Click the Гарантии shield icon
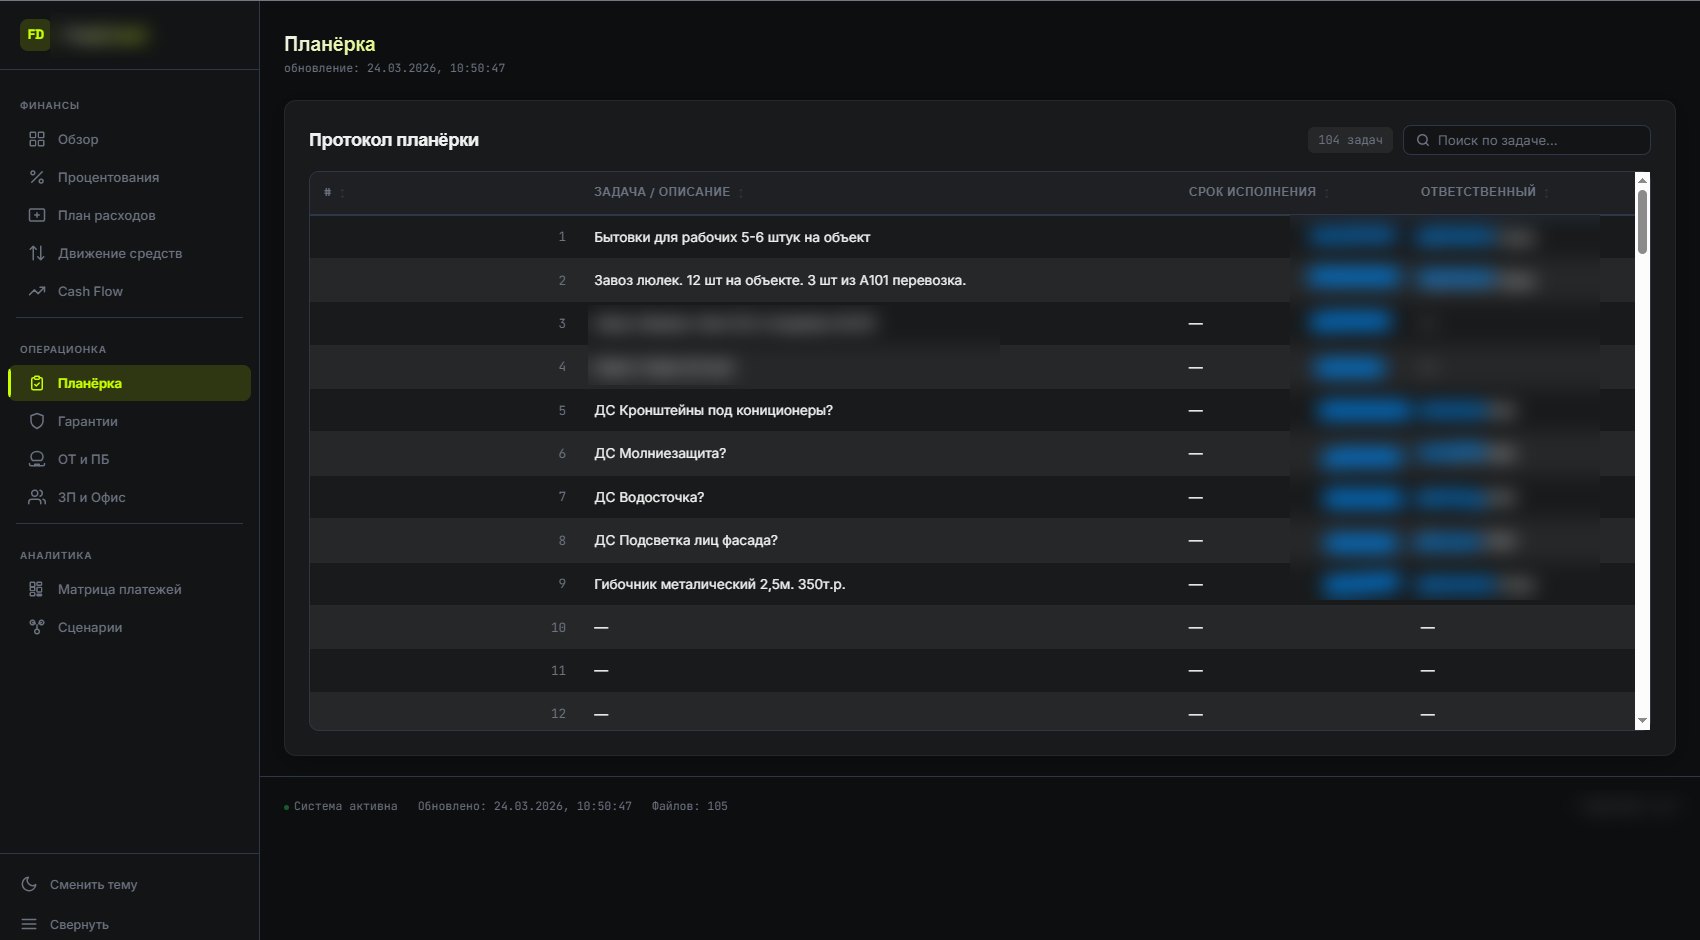1700x940 pixels. click(37, 421)
